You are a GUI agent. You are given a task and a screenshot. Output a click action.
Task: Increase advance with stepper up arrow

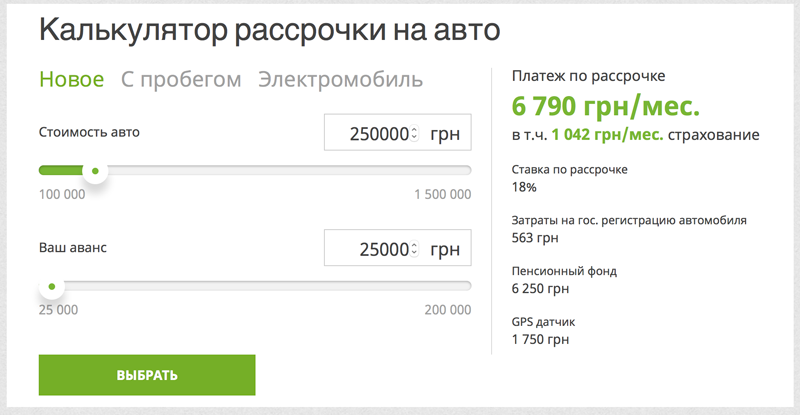click(x=415, y=245)
